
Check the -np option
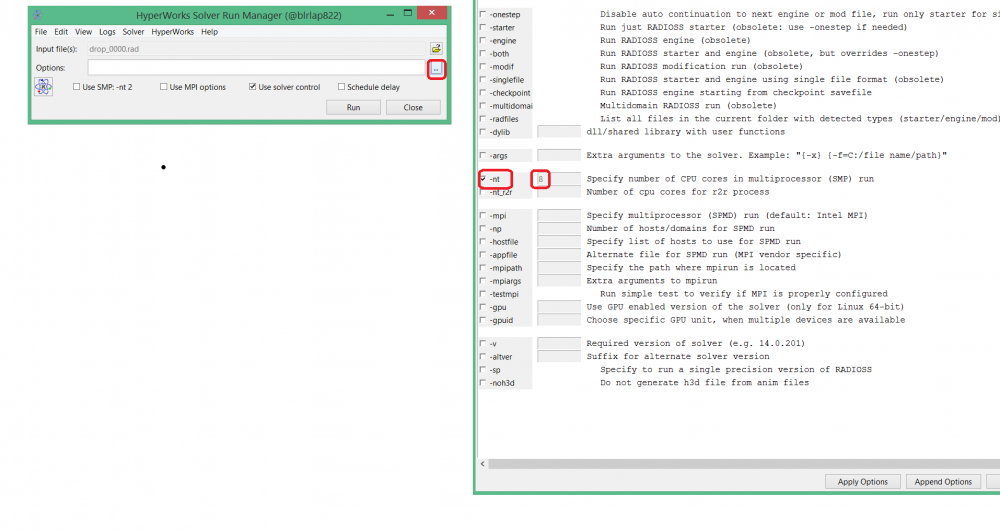[483, 228]
